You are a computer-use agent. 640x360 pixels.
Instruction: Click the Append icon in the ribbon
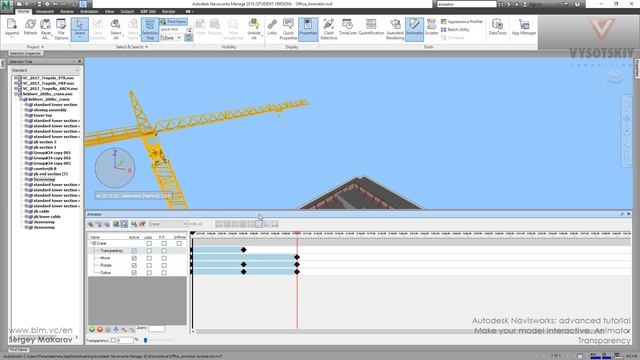pyautogui.click(x=11, y=28)
